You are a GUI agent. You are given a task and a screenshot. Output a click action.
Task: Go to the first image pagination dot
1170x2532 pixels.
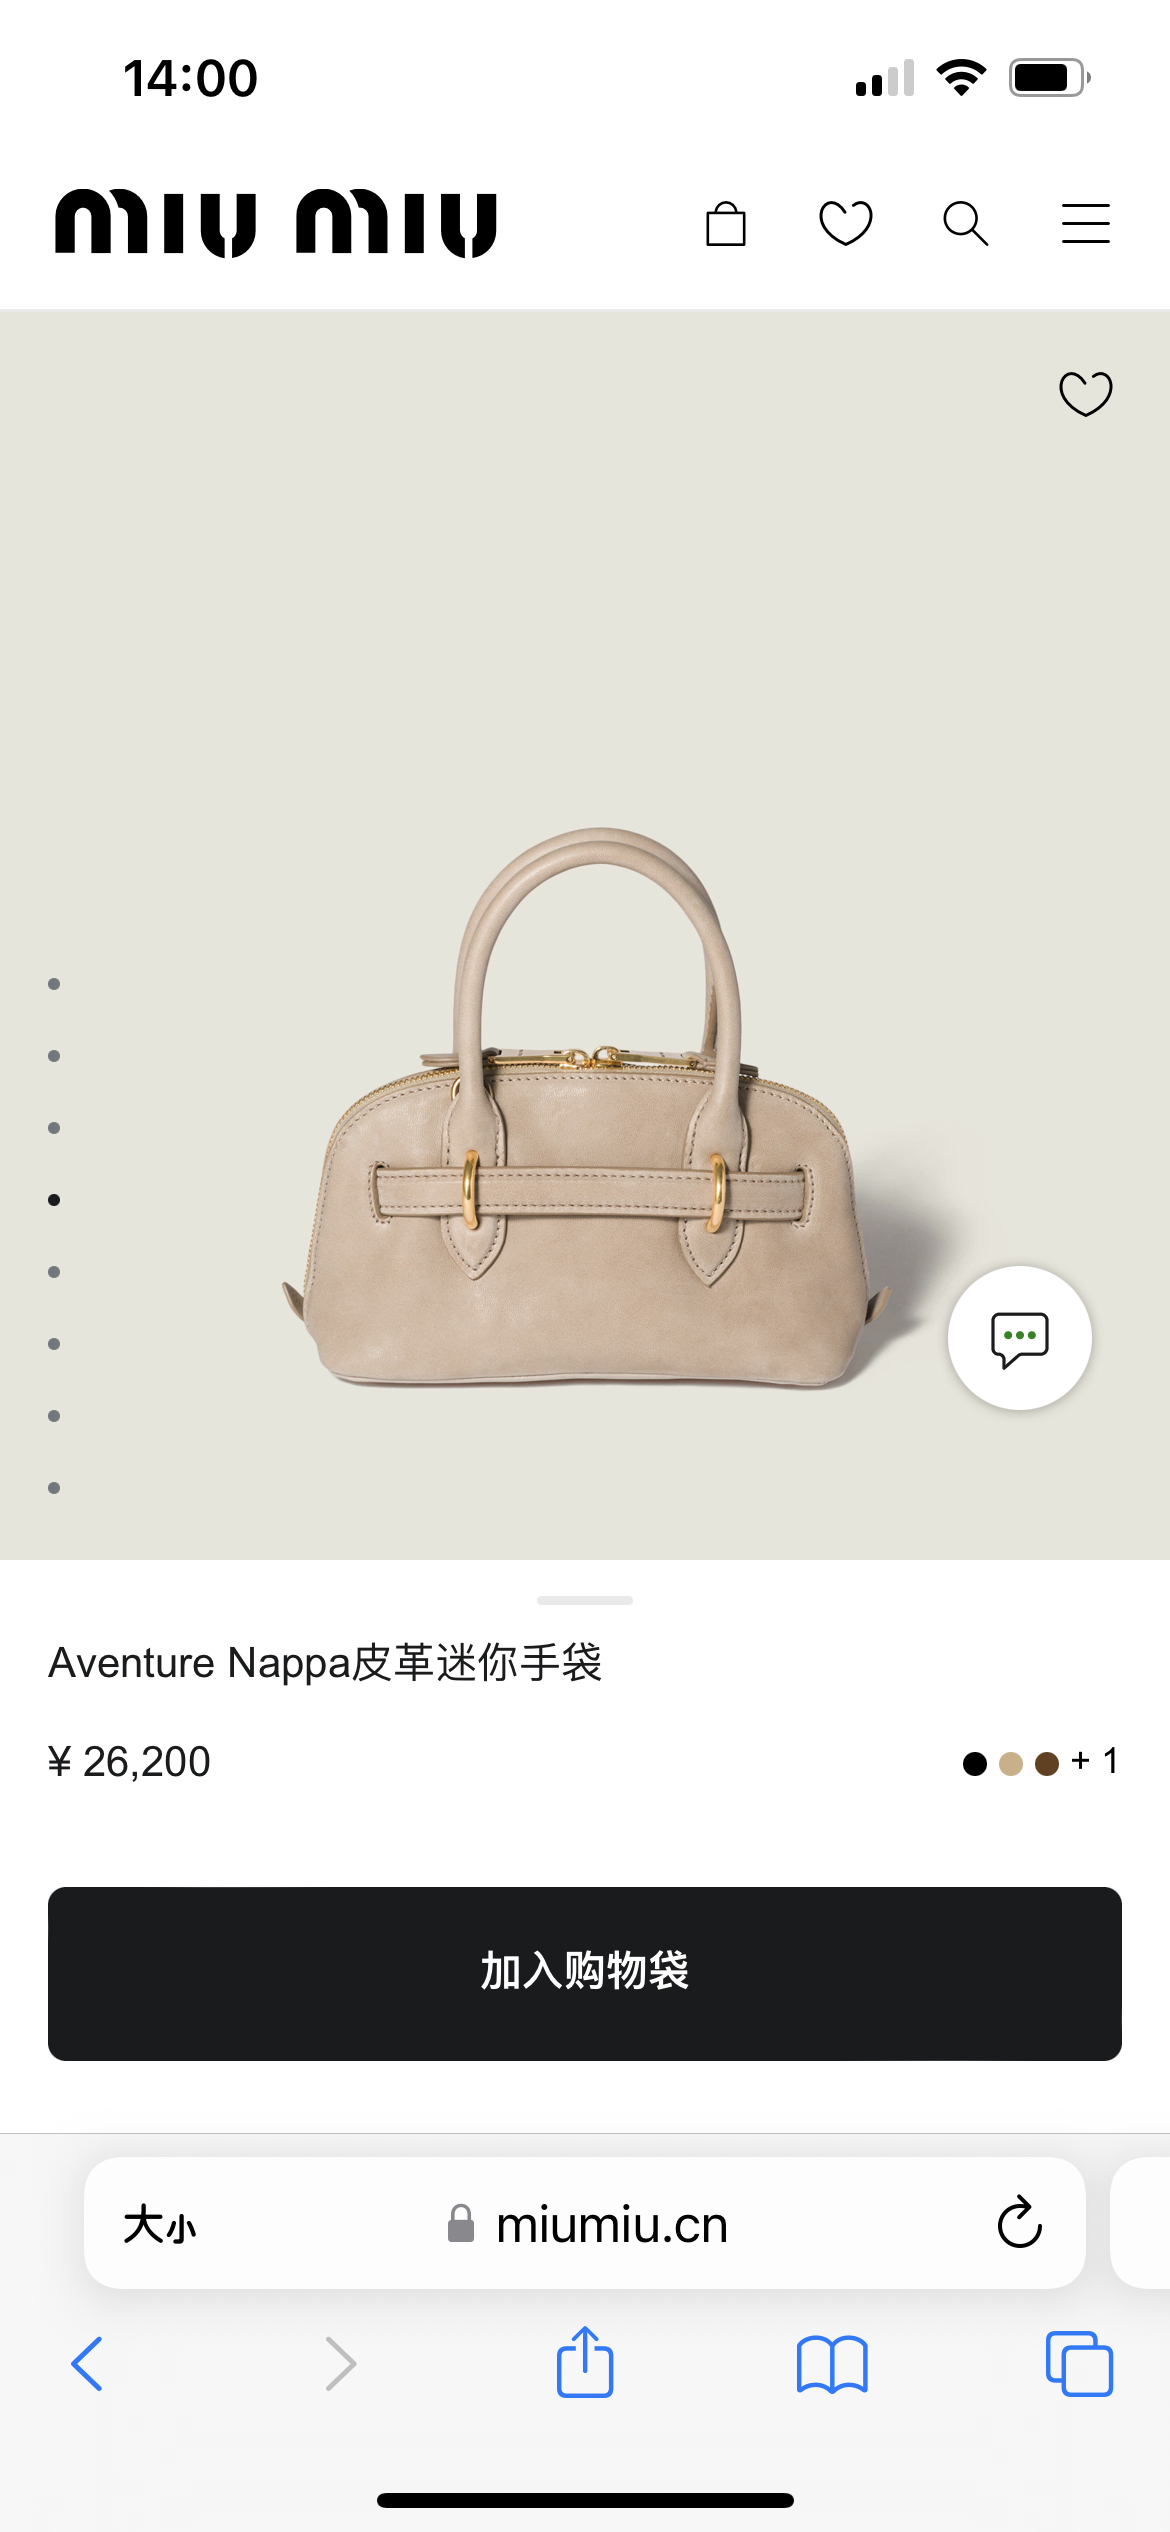54,984
